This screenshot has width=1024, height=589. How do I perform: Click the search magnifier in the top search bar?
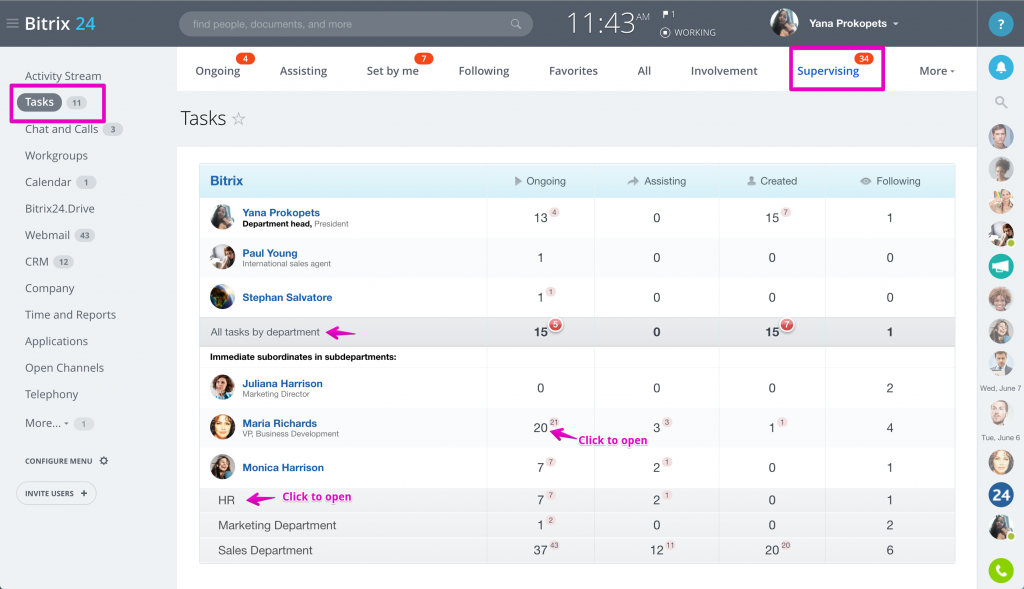pos(516,24)
